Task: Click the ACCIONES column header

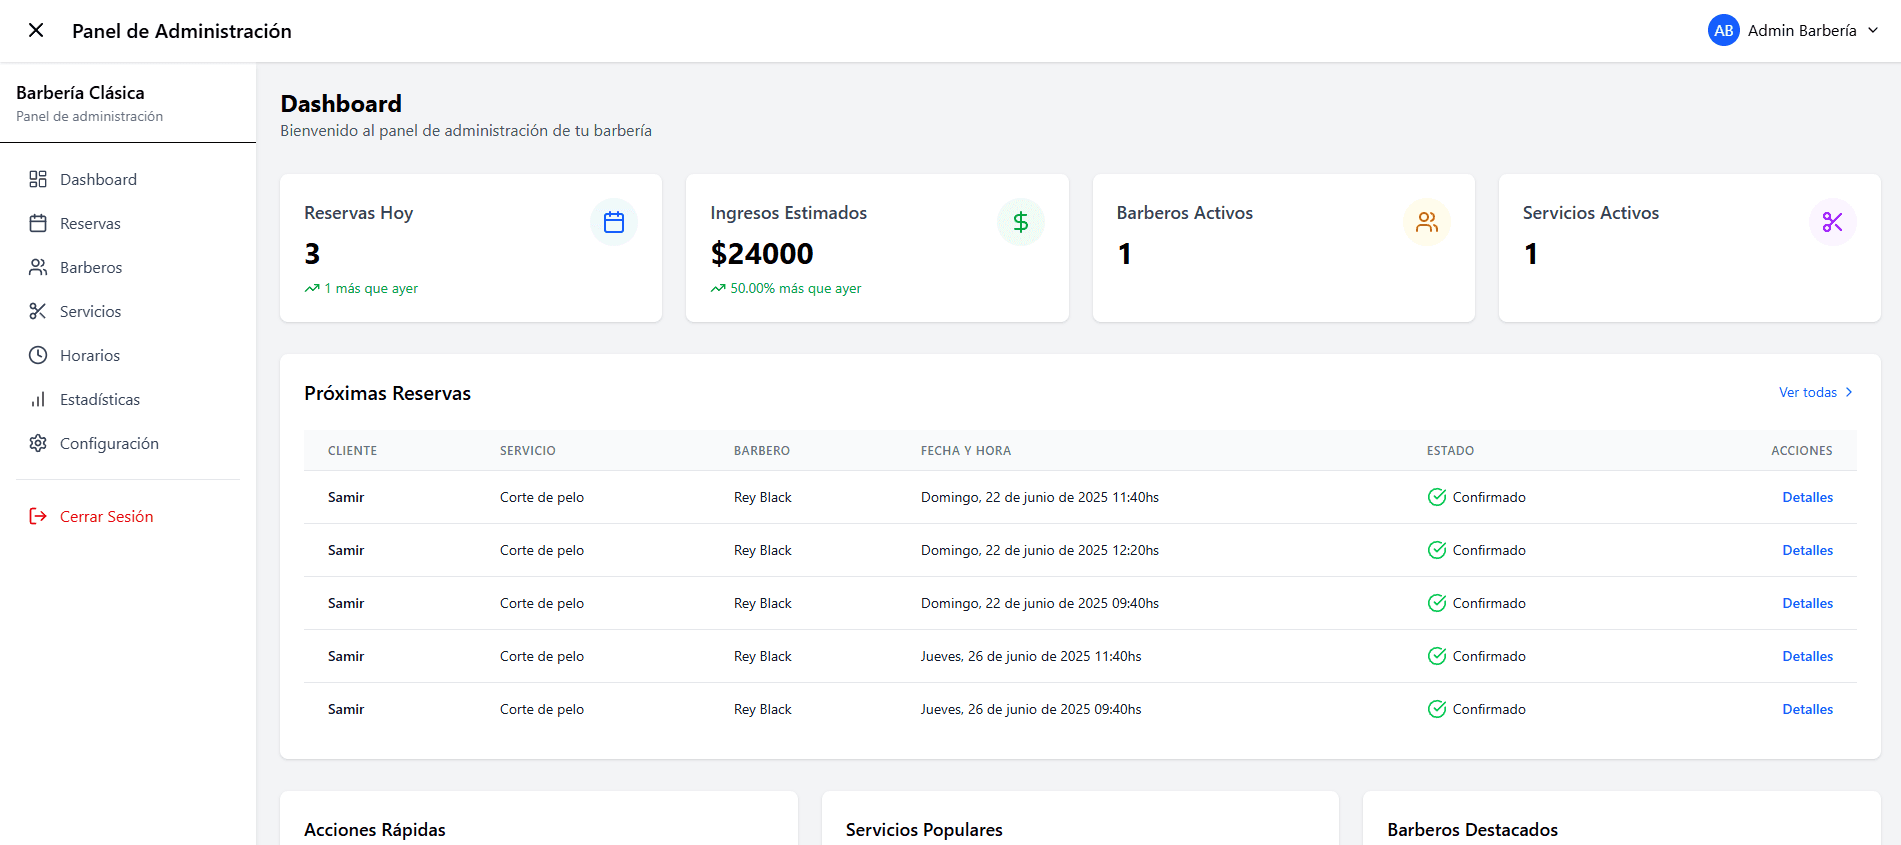Action: click(x=1802, y=451)
